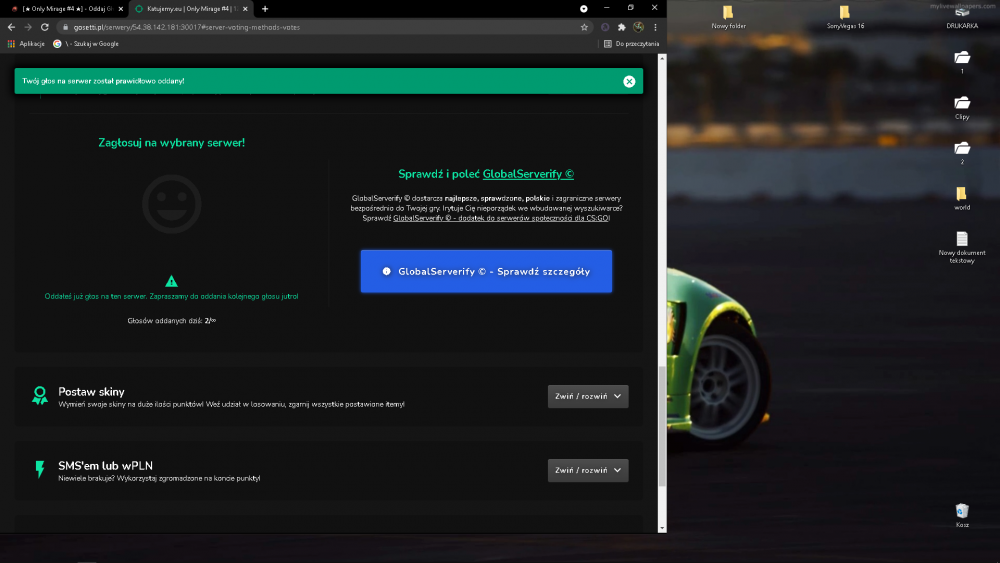
Task: Click the Chrome profile avatar icon
Action: [638, 27]
